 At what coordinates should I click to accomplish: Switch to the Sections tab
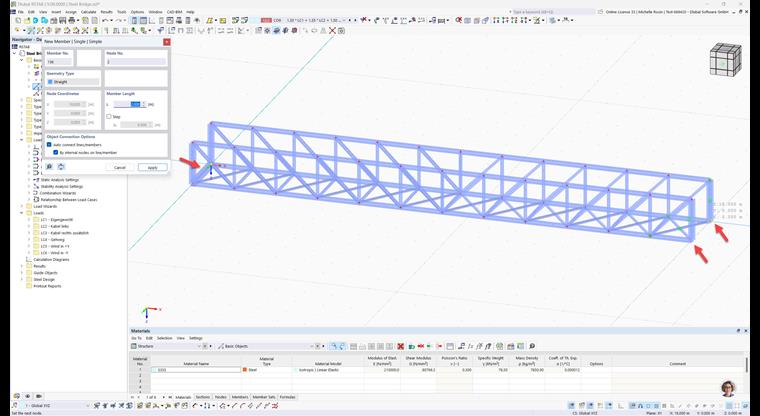click(x=203, y=397)
